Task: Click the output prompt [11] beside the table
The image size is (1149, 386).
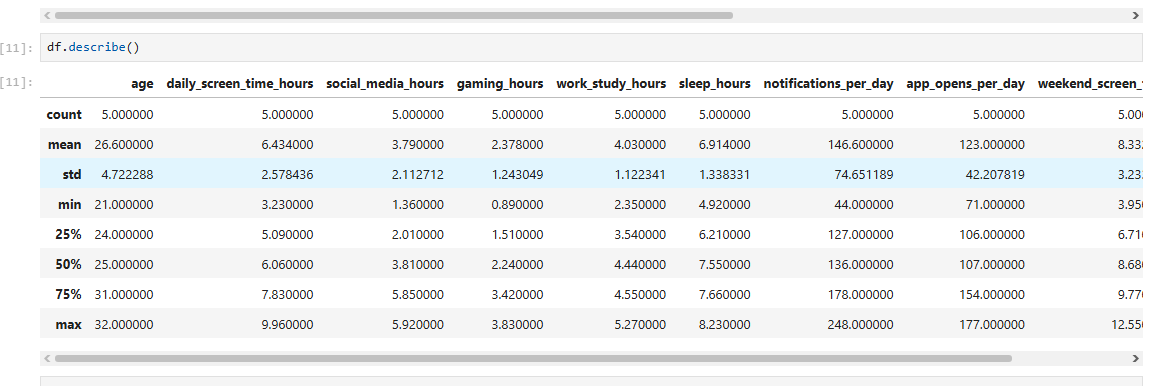Action: pyautogui.click(x=16, y=82)
